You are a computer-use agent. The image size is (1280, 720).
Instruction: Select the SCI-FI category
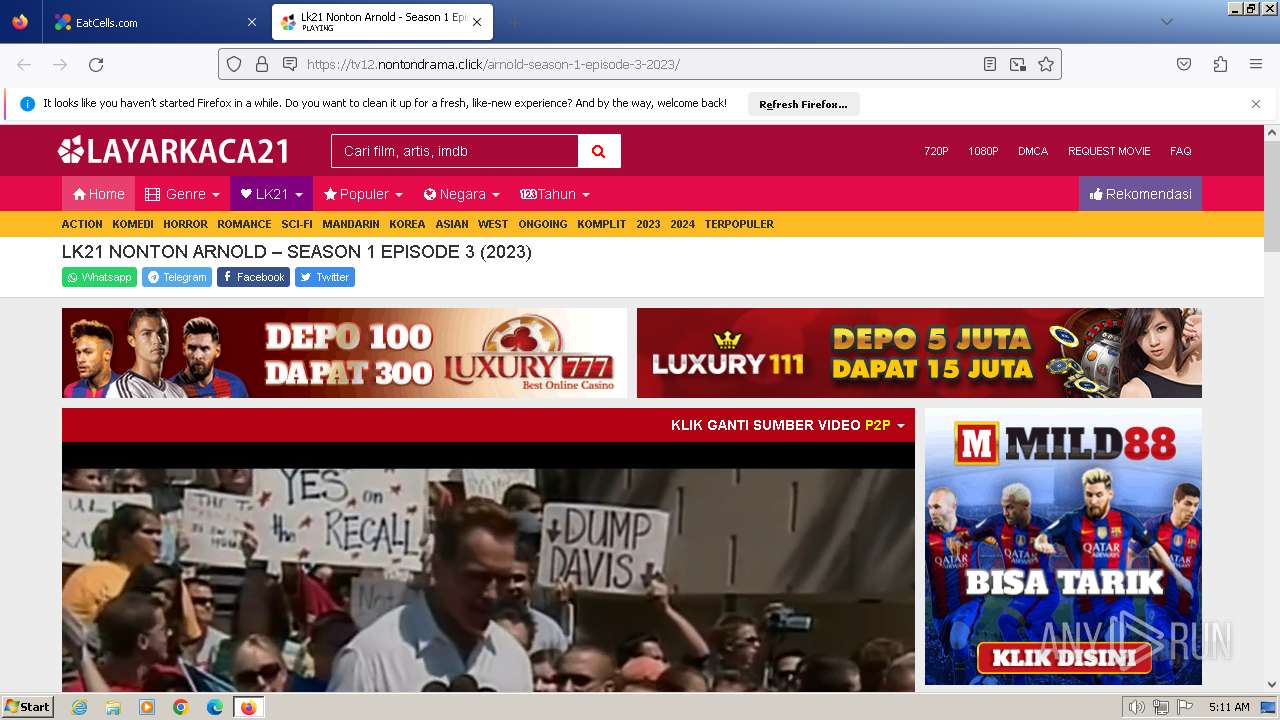296,224
